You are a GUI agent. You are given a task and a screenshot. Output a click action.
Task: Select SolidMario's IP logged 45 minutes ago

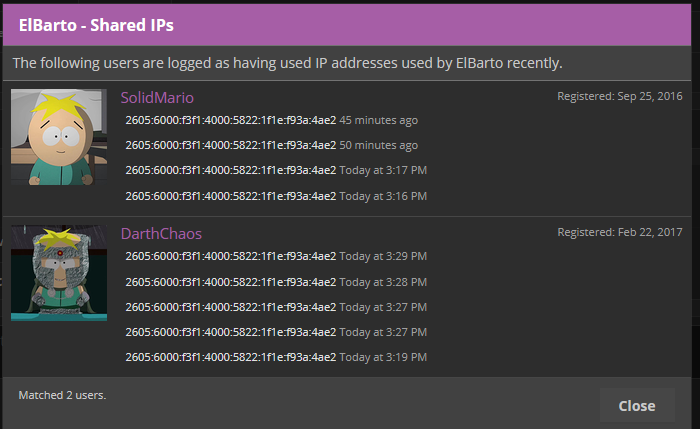click(x=231, y=120)
